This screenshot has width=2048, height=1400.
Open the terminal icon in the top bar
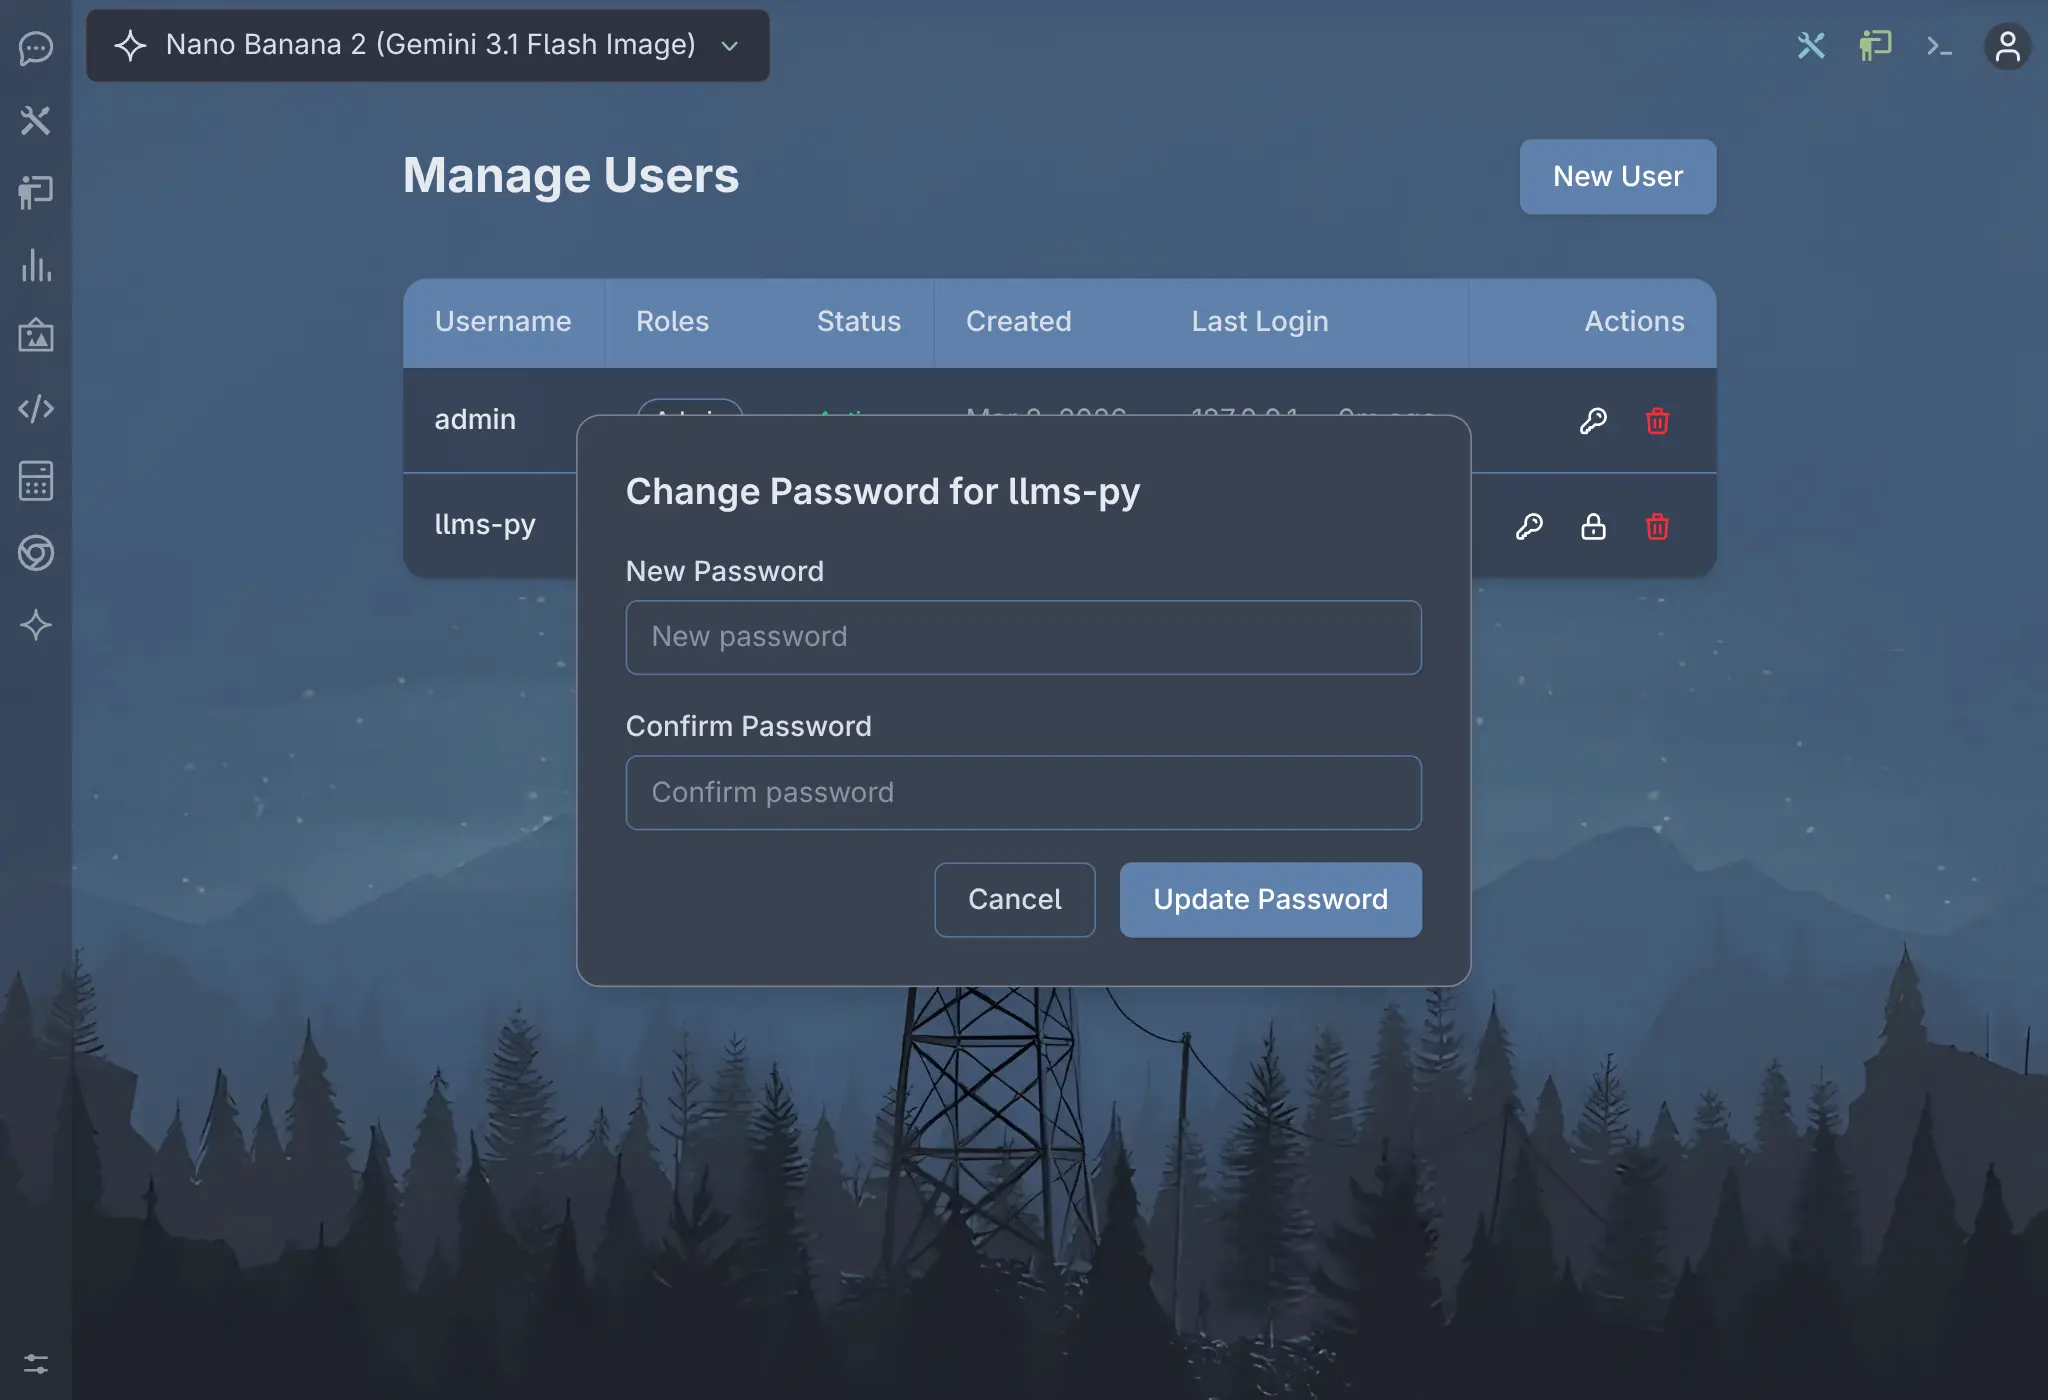point(1938,46)
